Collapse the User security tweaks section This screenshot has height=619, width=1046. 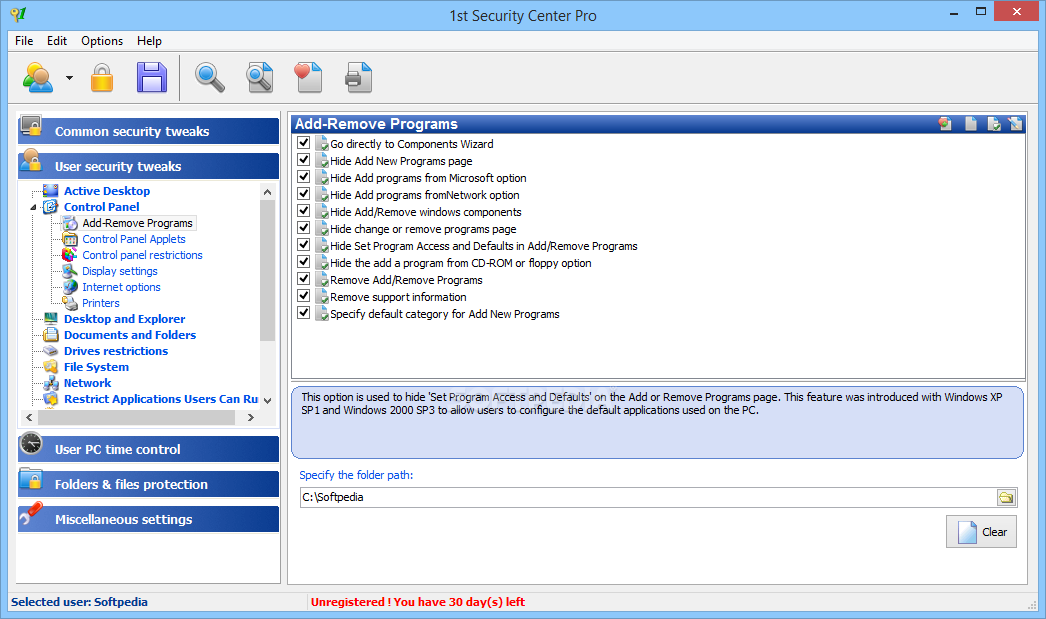pyautogui.click(x=148, y=166)
